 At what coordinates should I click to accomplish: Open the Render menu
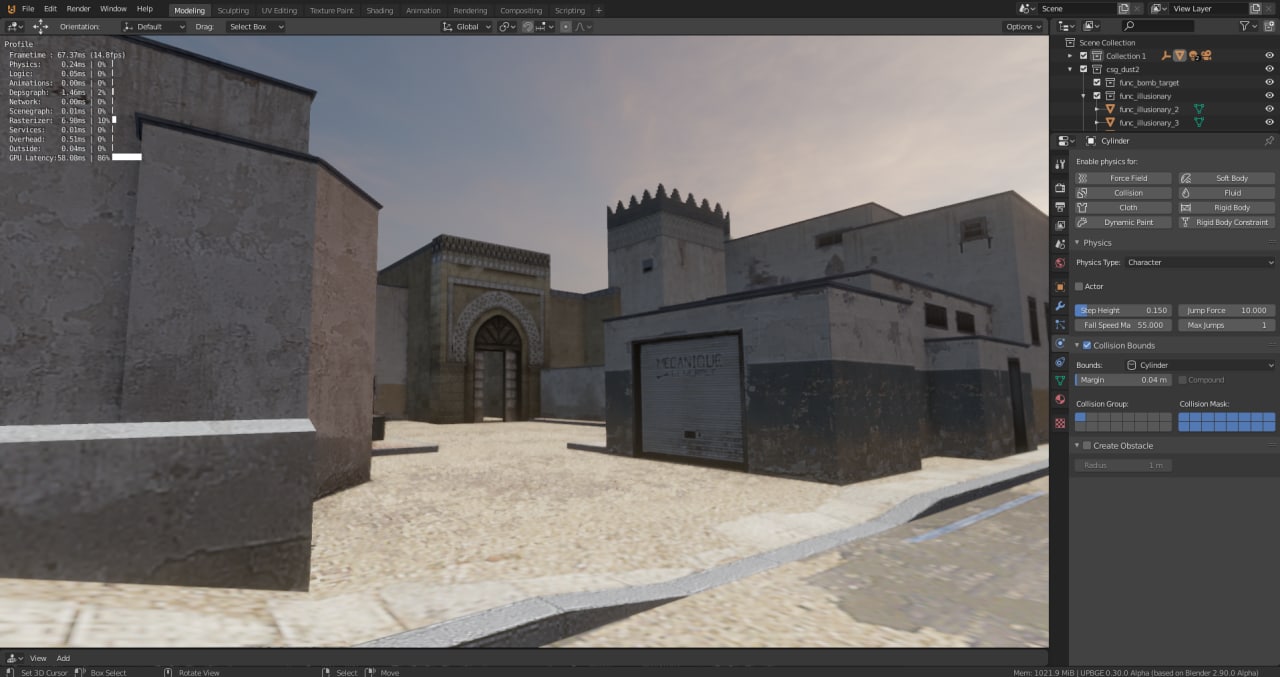pyautogui.click(x=79, y=8)
